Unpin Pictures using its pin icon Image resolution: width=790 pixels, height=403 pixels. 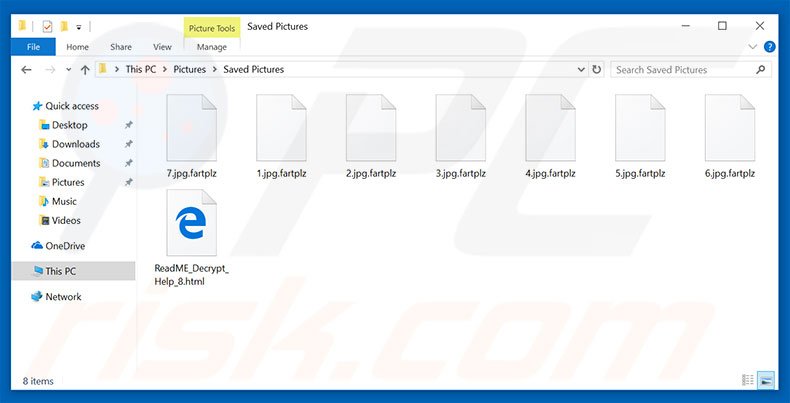coord(128,182)
